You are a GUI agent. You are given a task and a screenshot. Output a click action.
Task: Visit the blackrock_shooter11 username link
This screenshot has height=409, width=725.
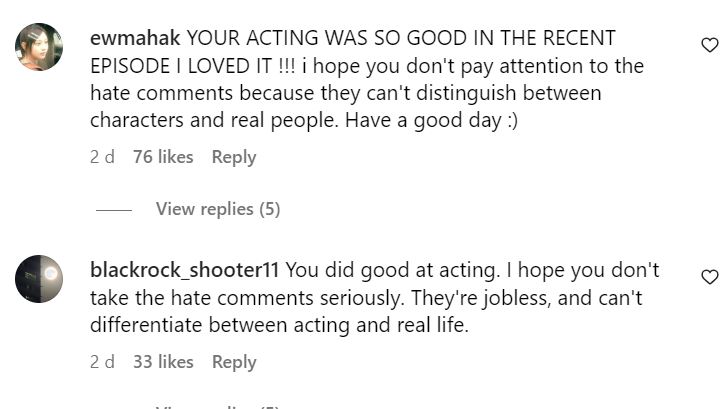coord(186,270)
